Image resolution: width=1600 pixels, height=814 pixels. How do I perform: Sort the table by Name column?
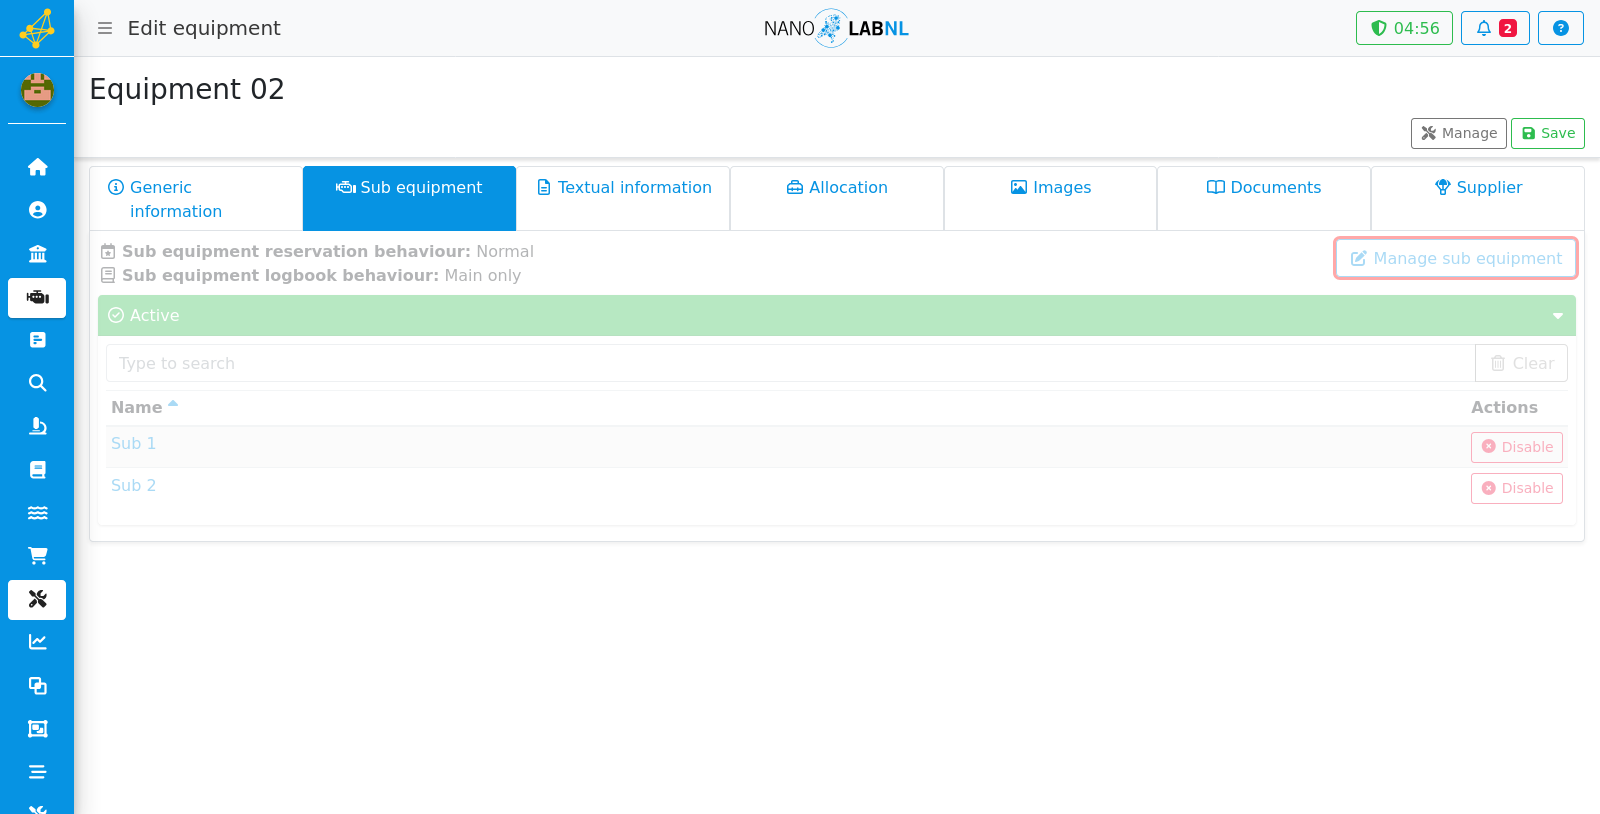point(144,407)
